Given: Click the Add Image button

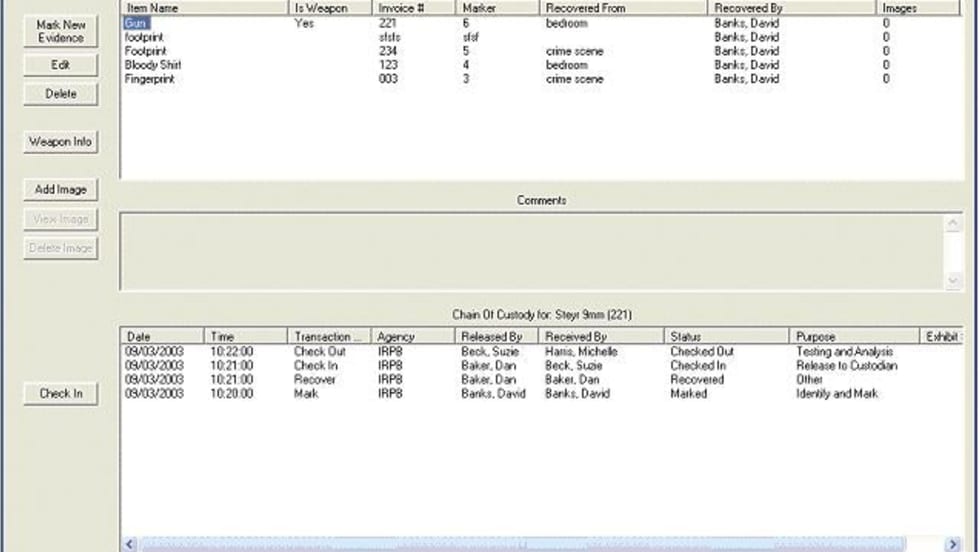Looking at the screenshot, I should (x=60, y=189).
